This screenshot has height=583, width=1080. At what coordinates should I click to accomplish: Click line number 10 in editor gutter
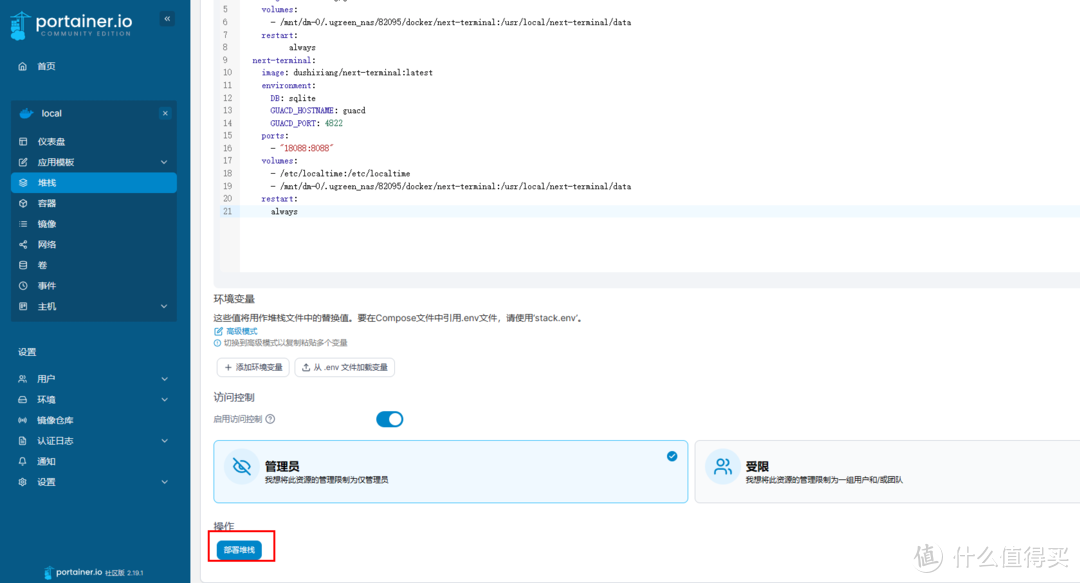(227, 72)
